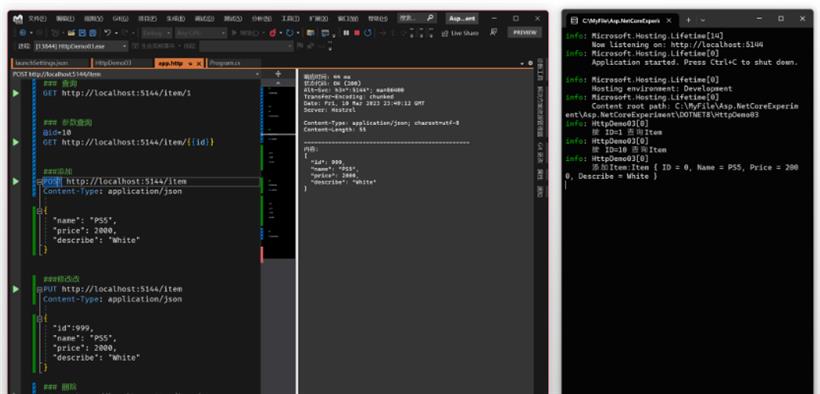820x394 pixels.
Task: Click the Content-Type: application/json line under POST
Action: click(112, 192)
